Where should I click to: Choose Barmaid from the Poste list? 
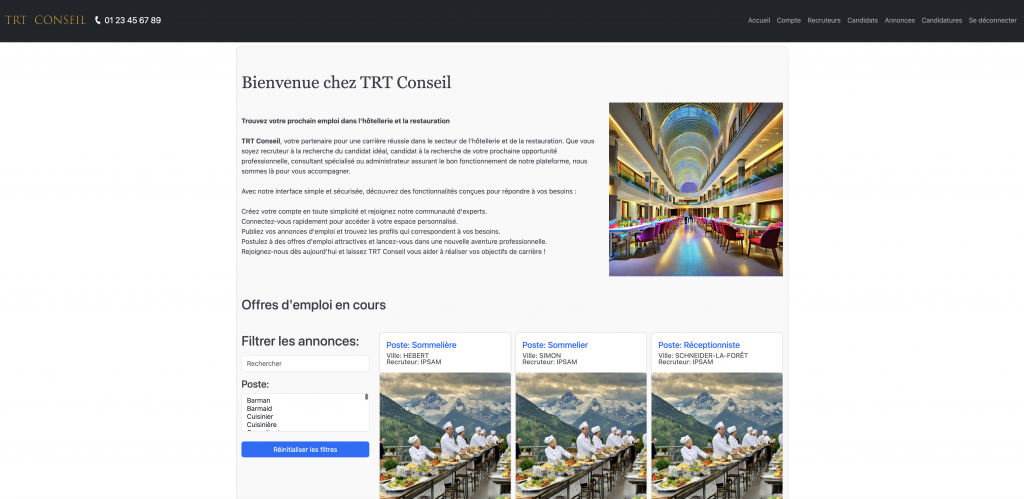[259, 408]
